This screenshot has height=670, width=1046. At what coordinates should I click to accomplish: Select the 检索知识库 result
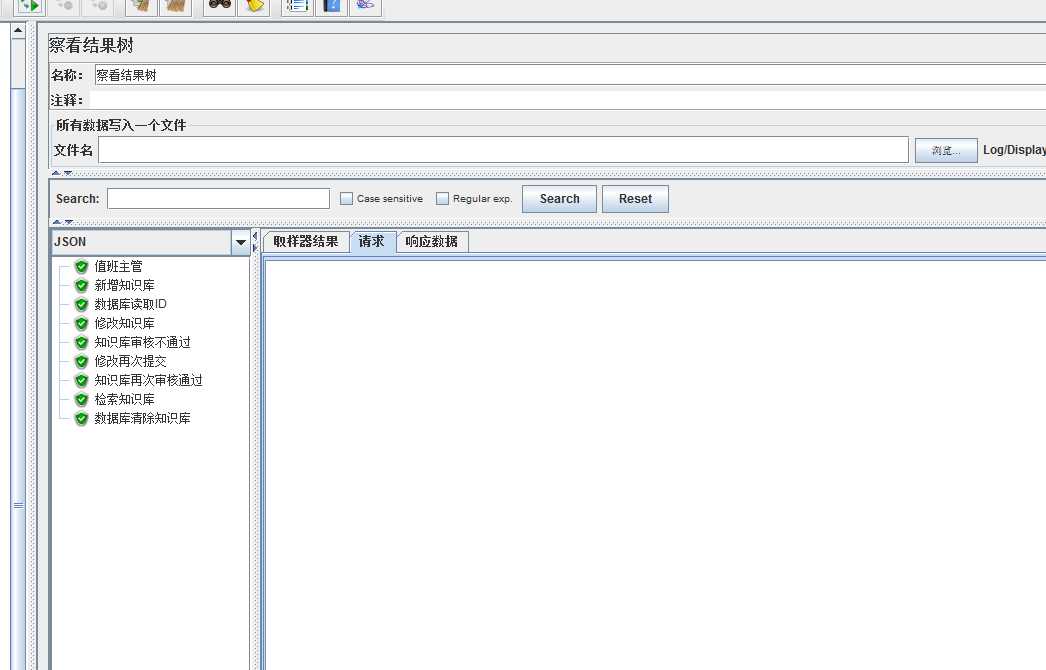(124, 399)
